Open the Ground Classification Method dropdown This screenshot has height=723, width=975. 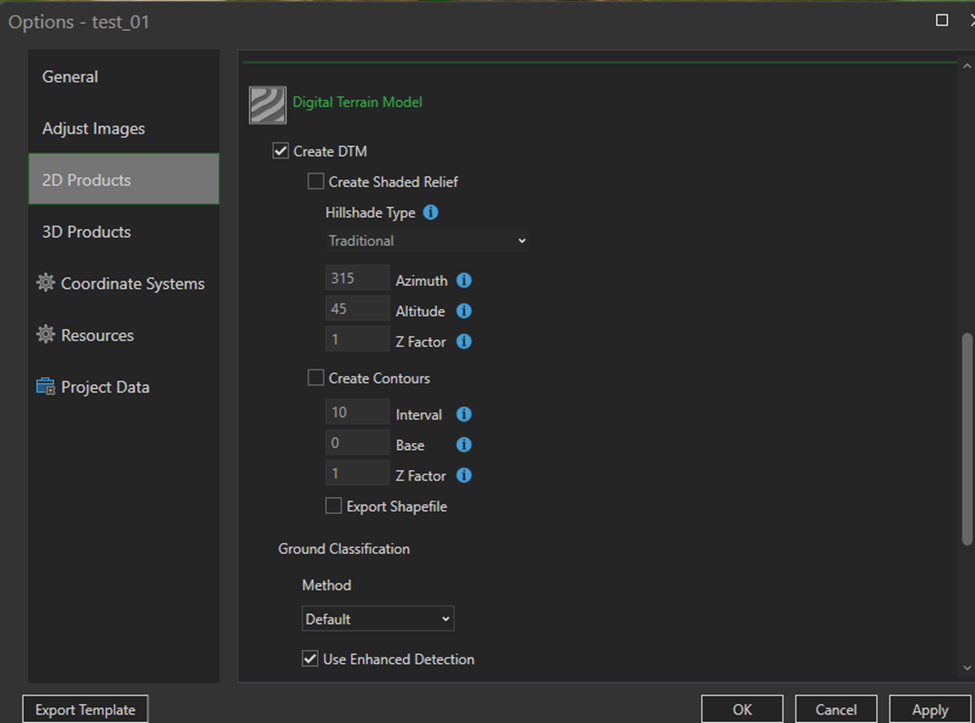pos(378,619)
